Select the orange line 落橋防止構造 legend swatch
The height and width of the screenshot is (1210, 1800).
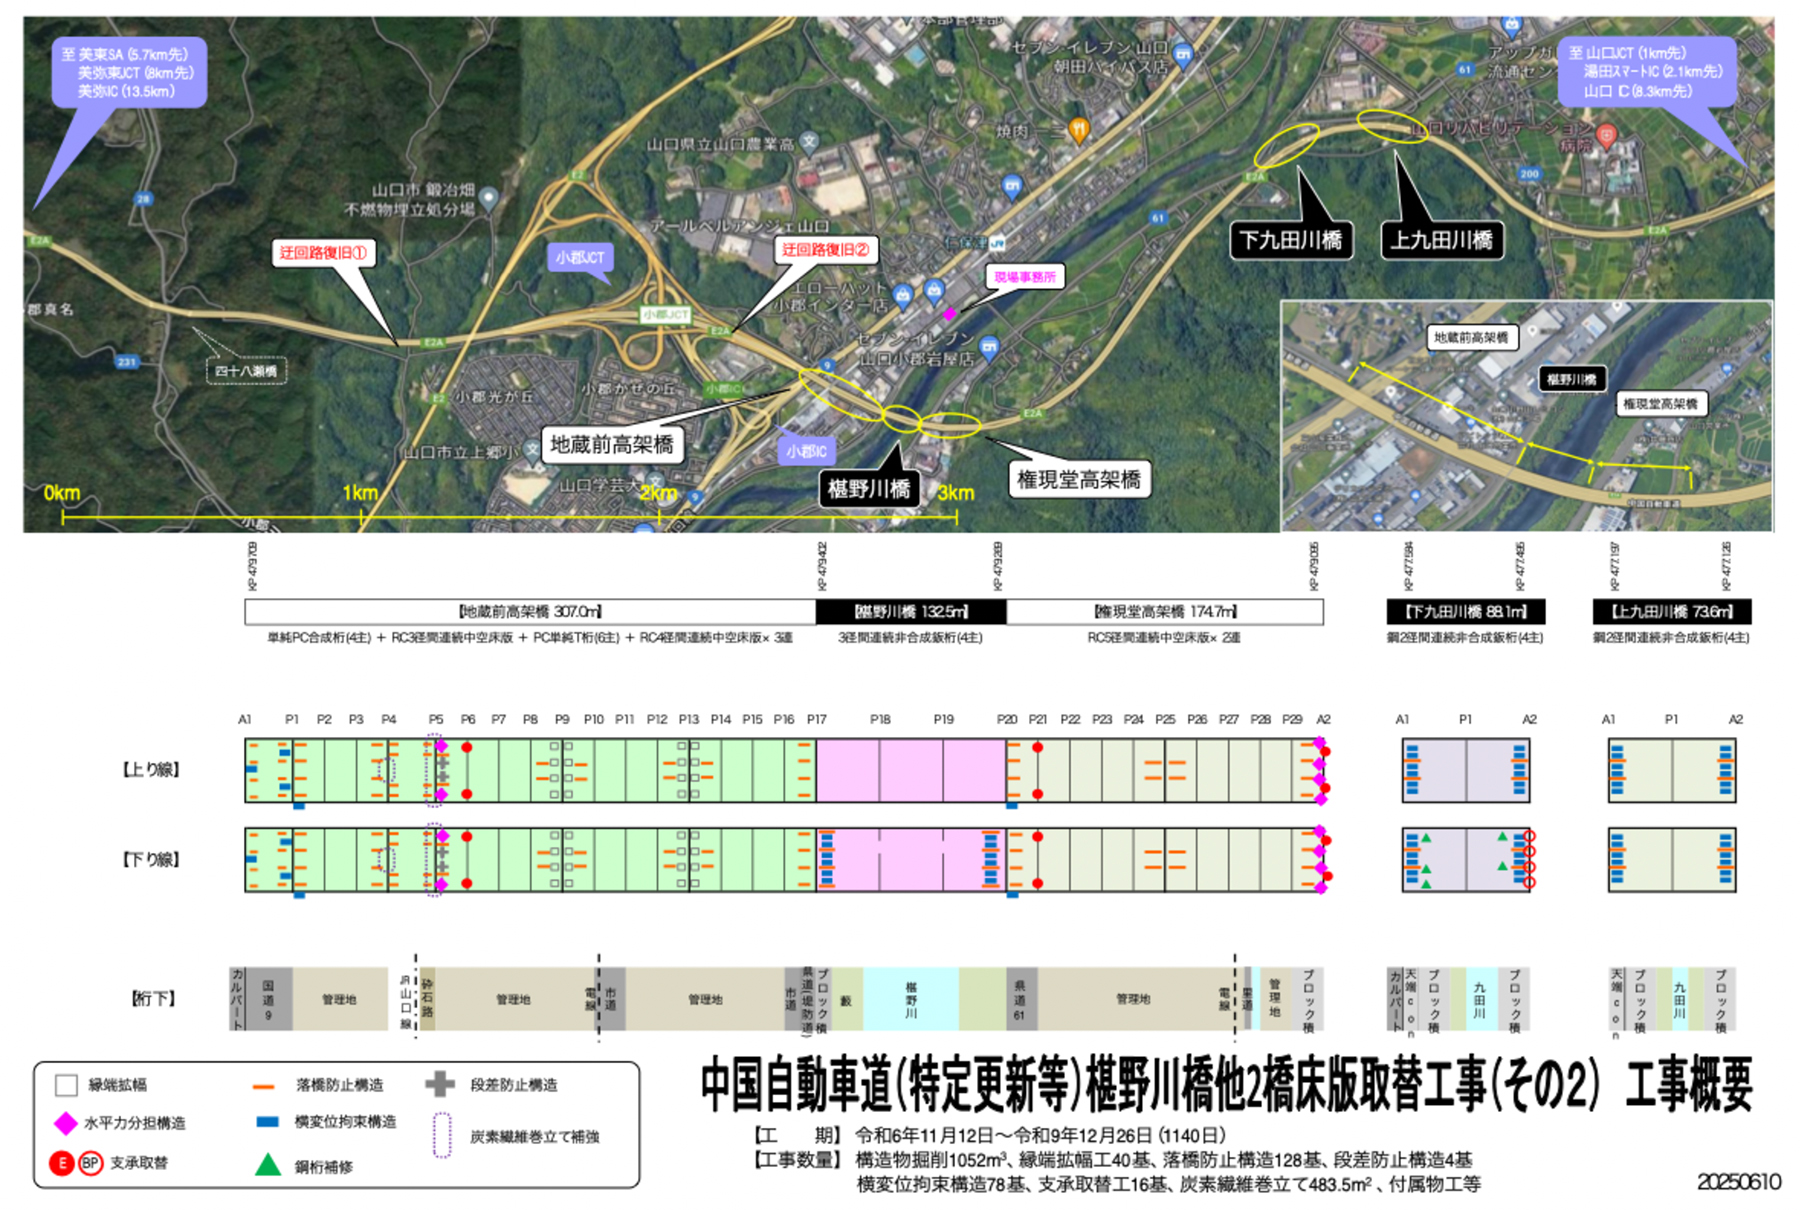(264, 1085)
